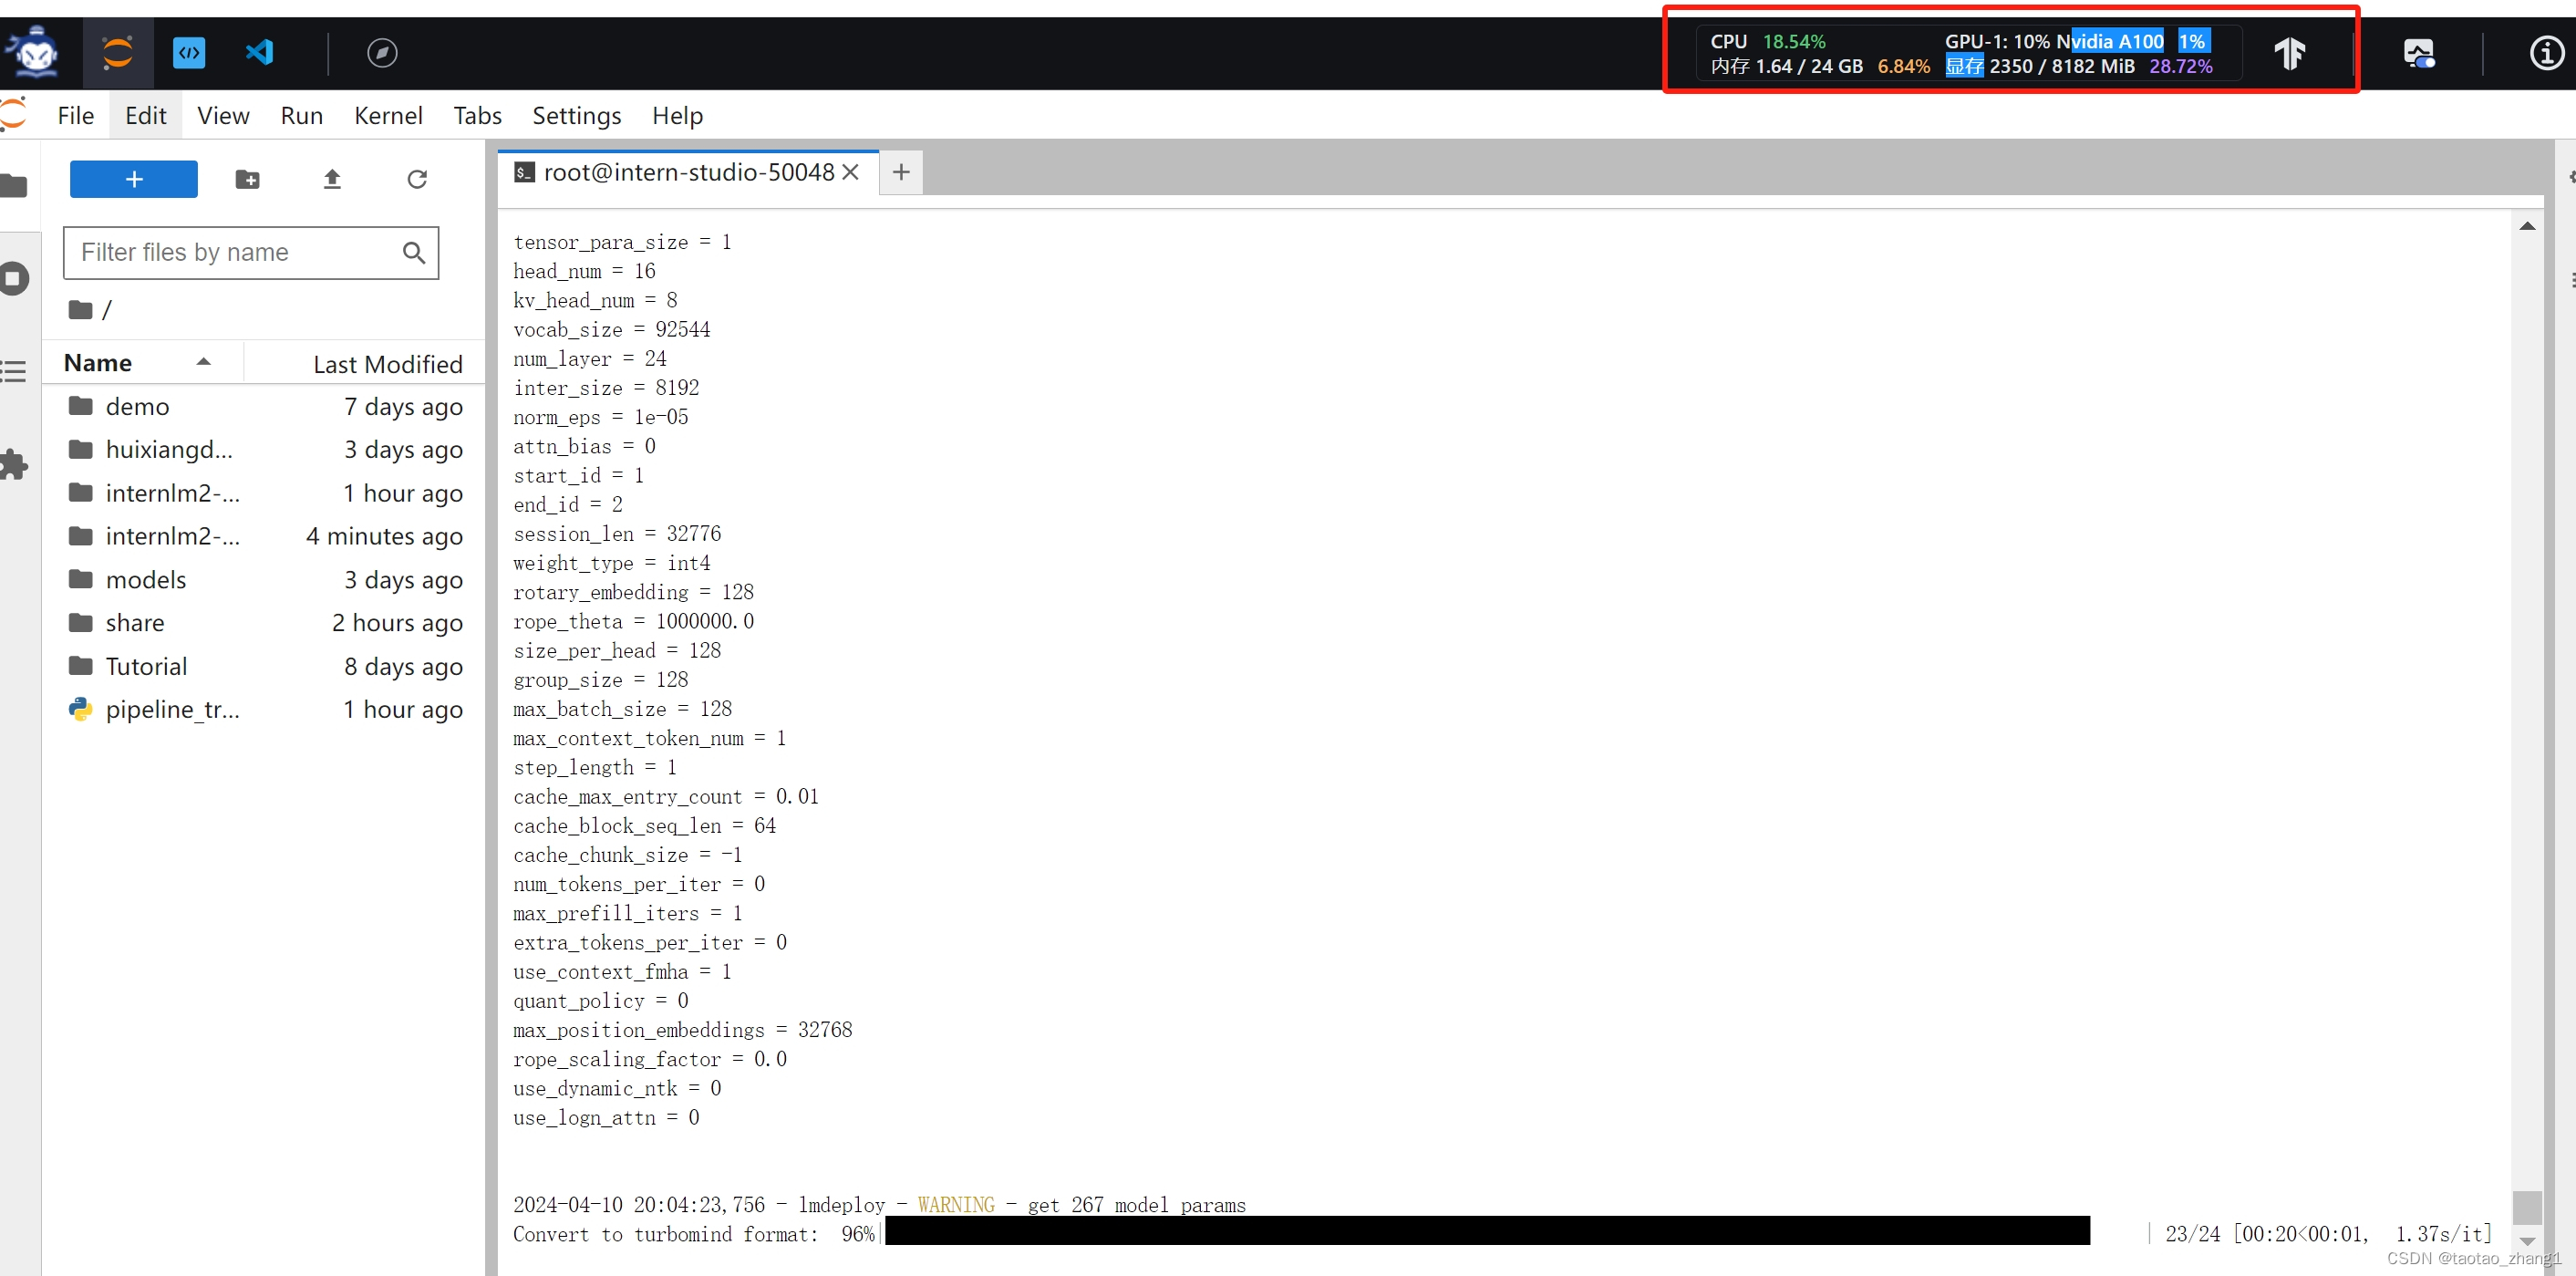This screenshot has width=2576, height=1276.
Task: Open the blue code editor icon
Action: point(189,52)
